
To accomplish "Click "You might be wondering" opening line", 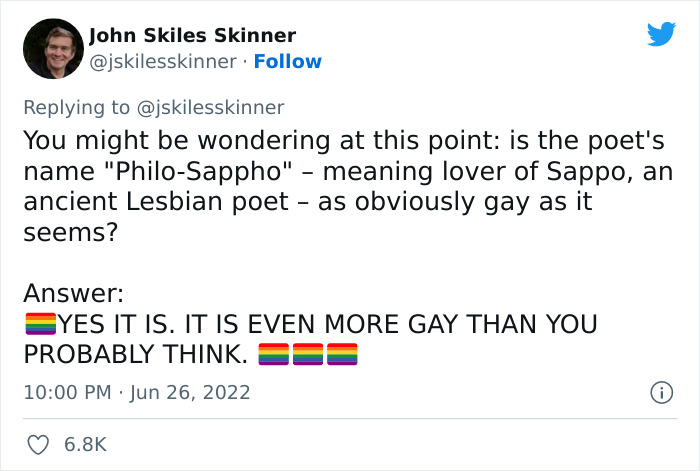I will pos(130,139).
